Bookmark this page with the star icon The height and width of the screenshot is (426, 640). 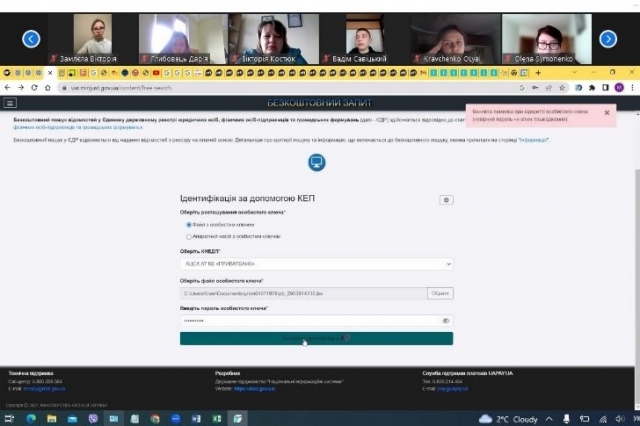(562, 88)
